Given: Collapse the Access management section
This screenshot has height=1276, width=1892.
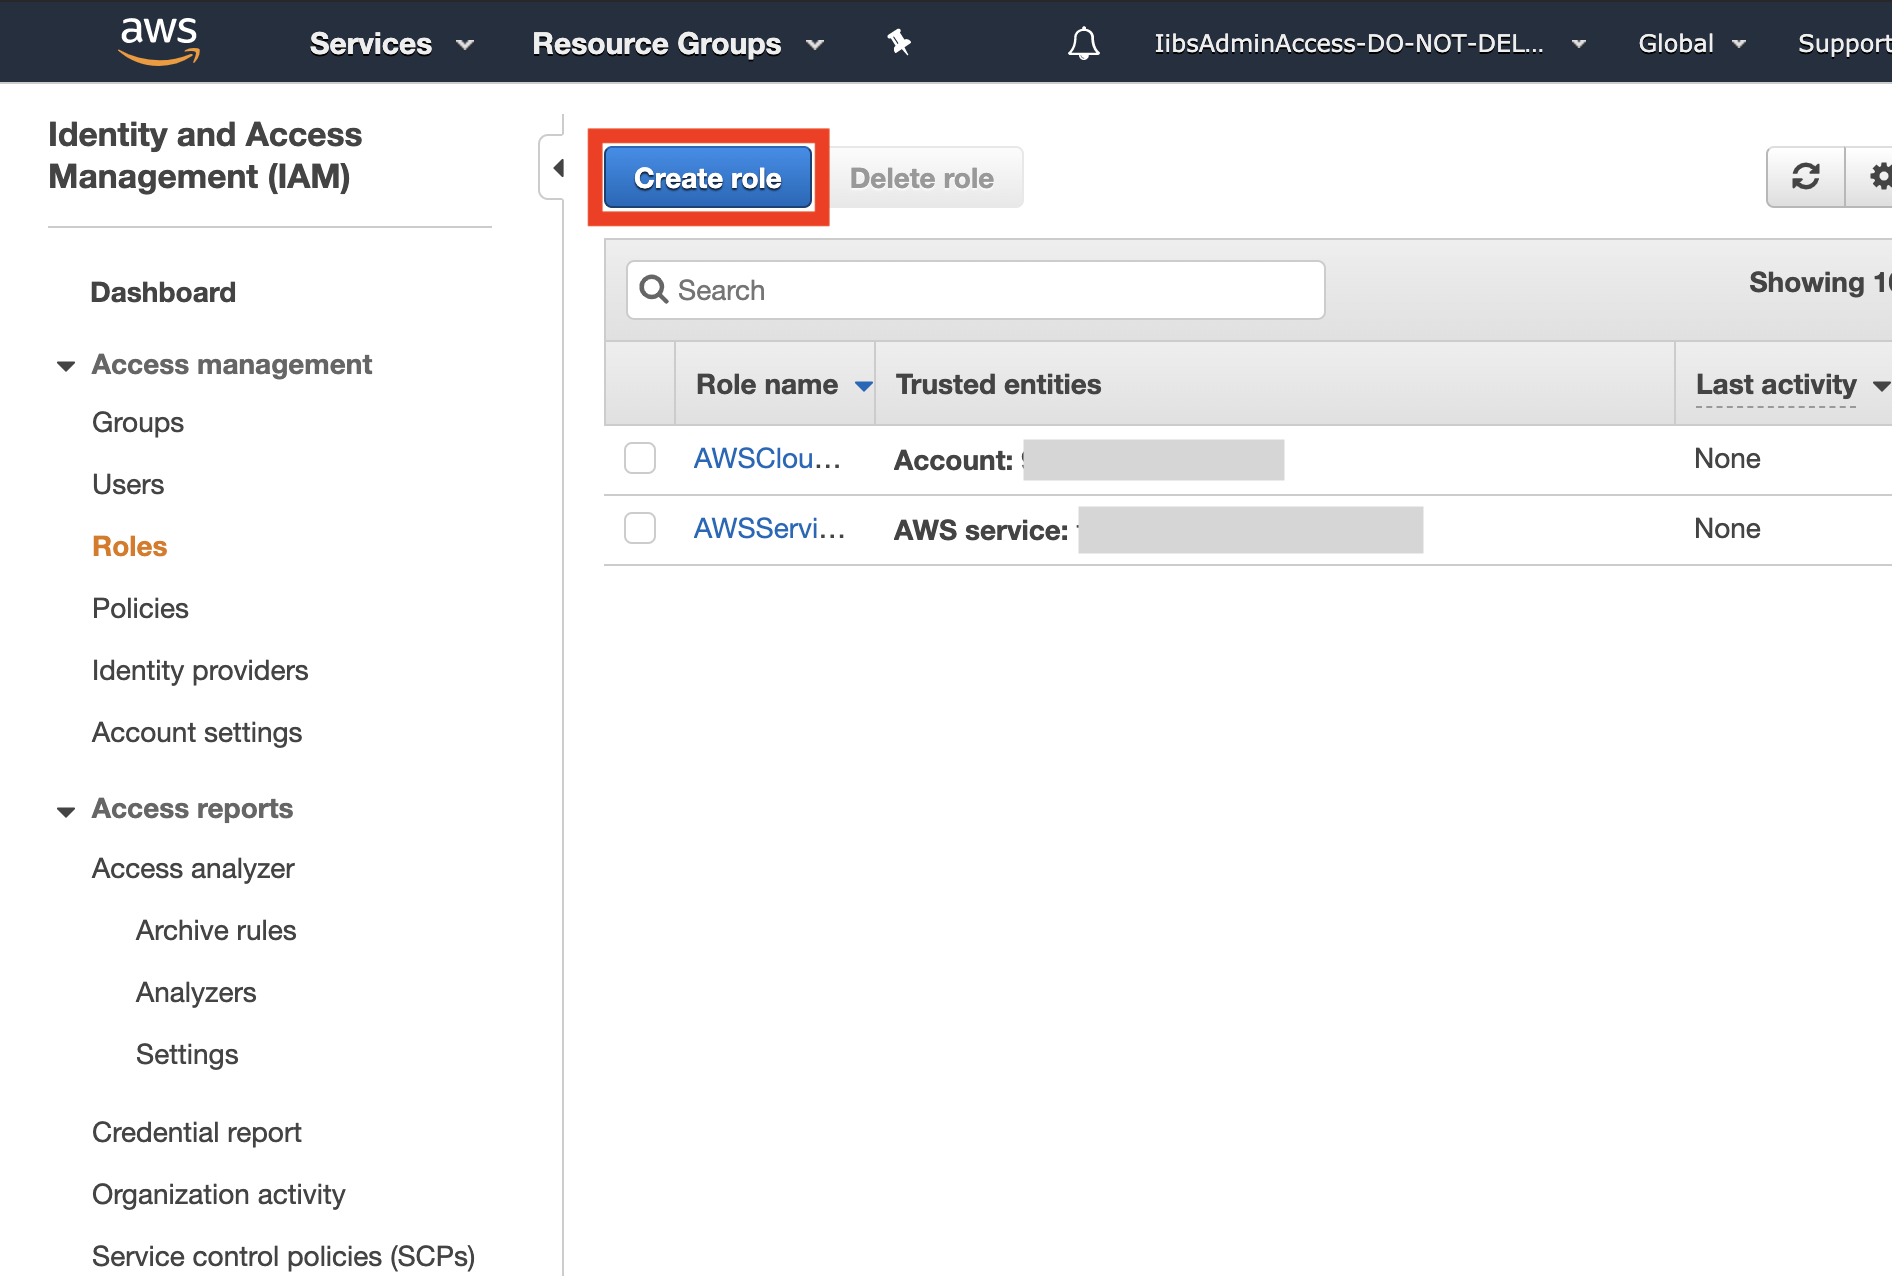Looking at the screenshot, I should [66, 365].
